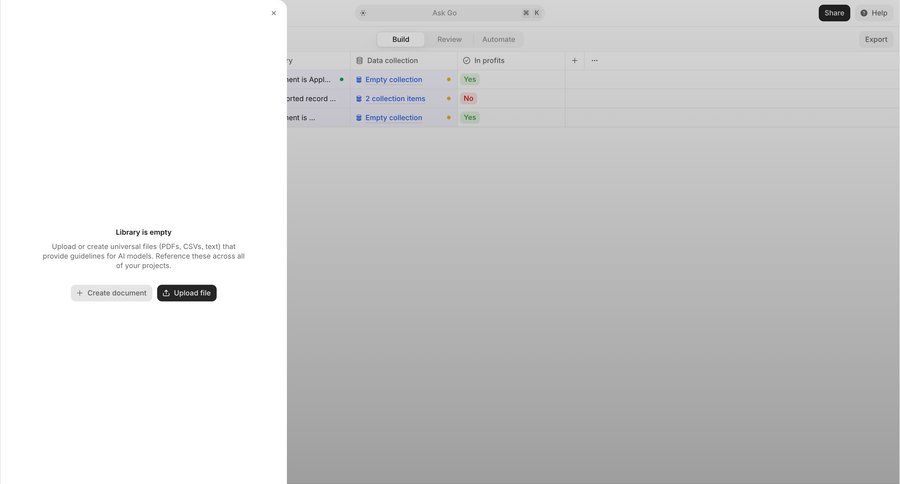
Task: Open the Ask Go search field
Action: pos(449,13)
